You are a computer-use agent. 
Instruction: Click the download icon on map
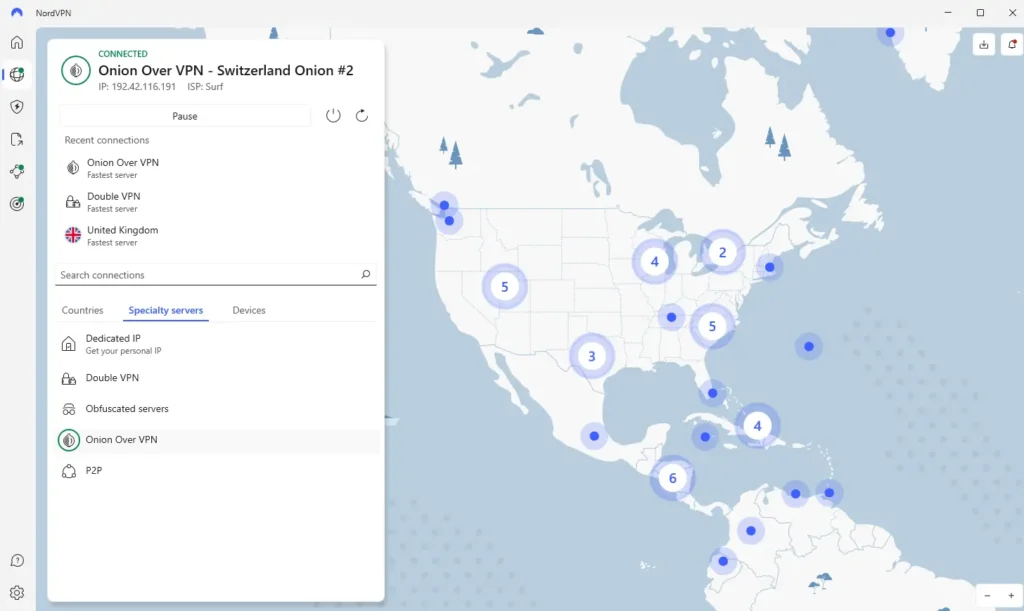(984, 44)
